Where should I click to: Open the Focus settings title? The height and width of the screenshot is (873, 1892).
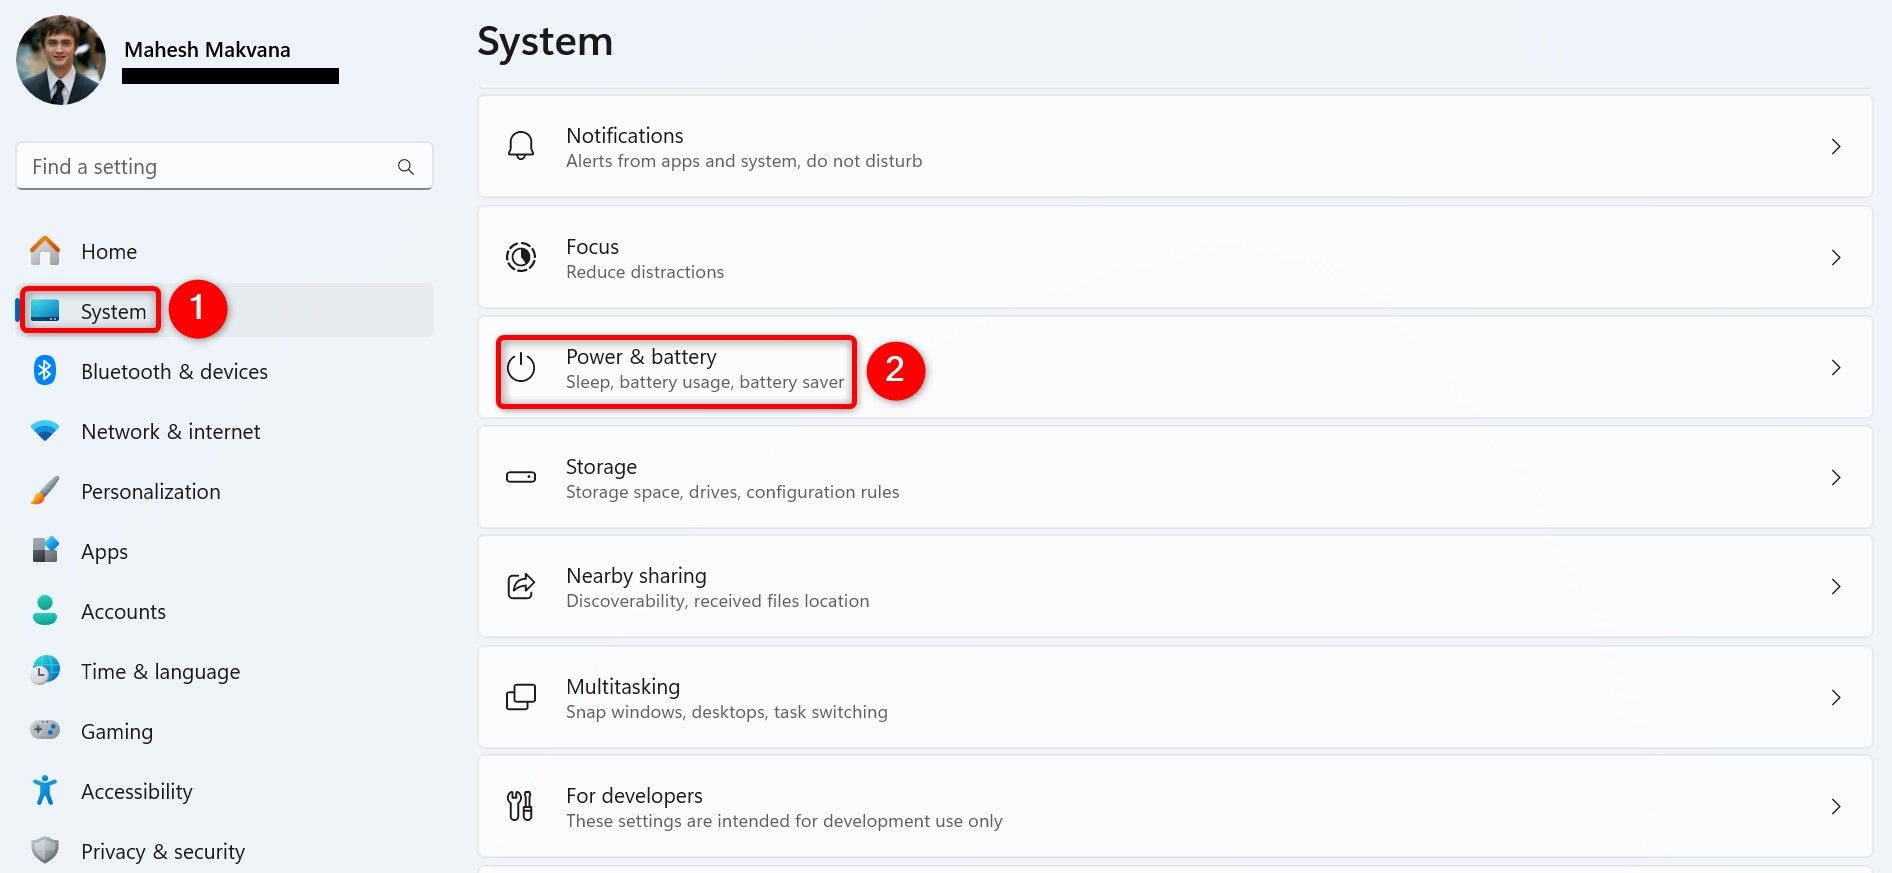pos(592,246)
